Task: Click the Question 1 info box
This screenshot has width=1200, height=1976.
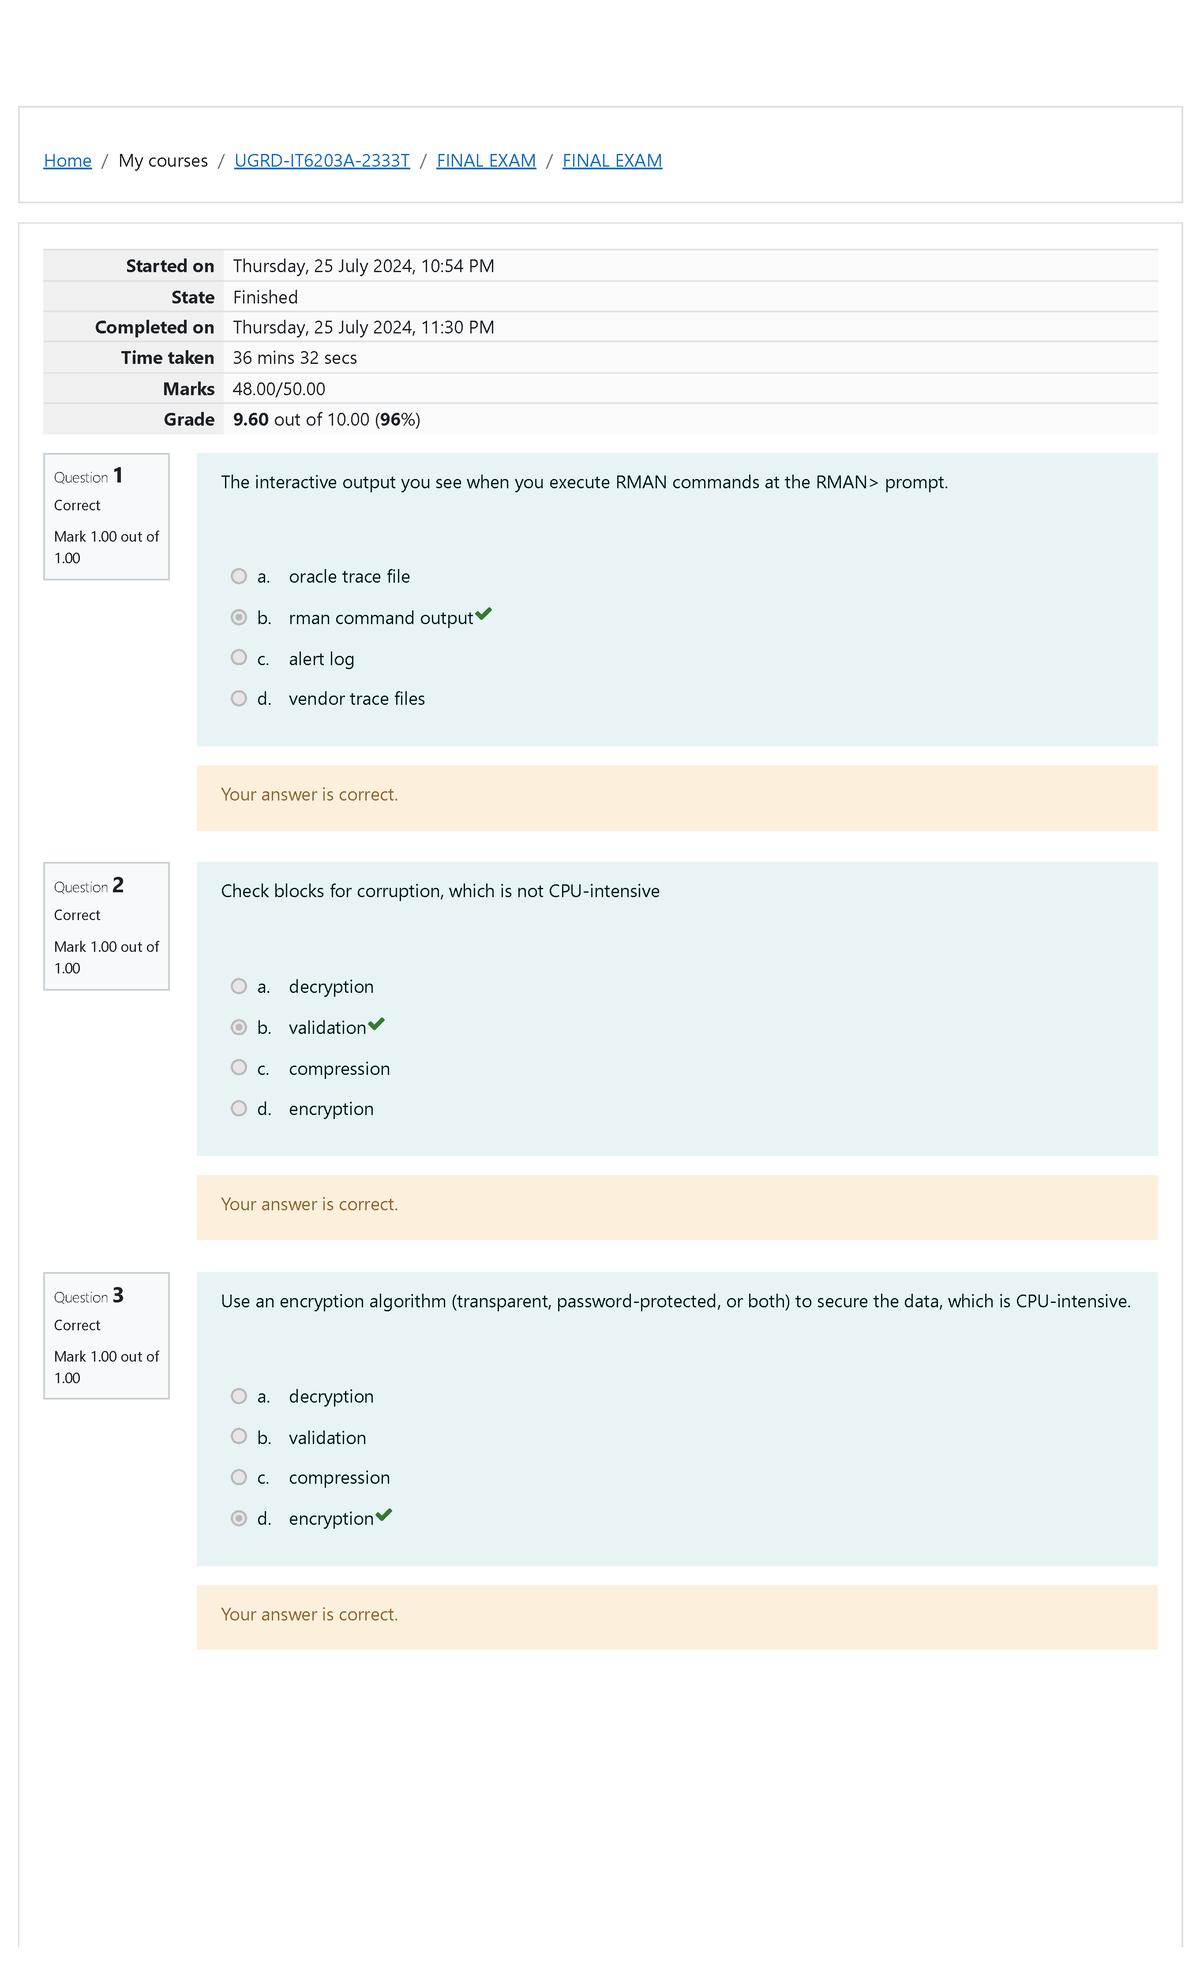Action: click(x=106, y=516)
